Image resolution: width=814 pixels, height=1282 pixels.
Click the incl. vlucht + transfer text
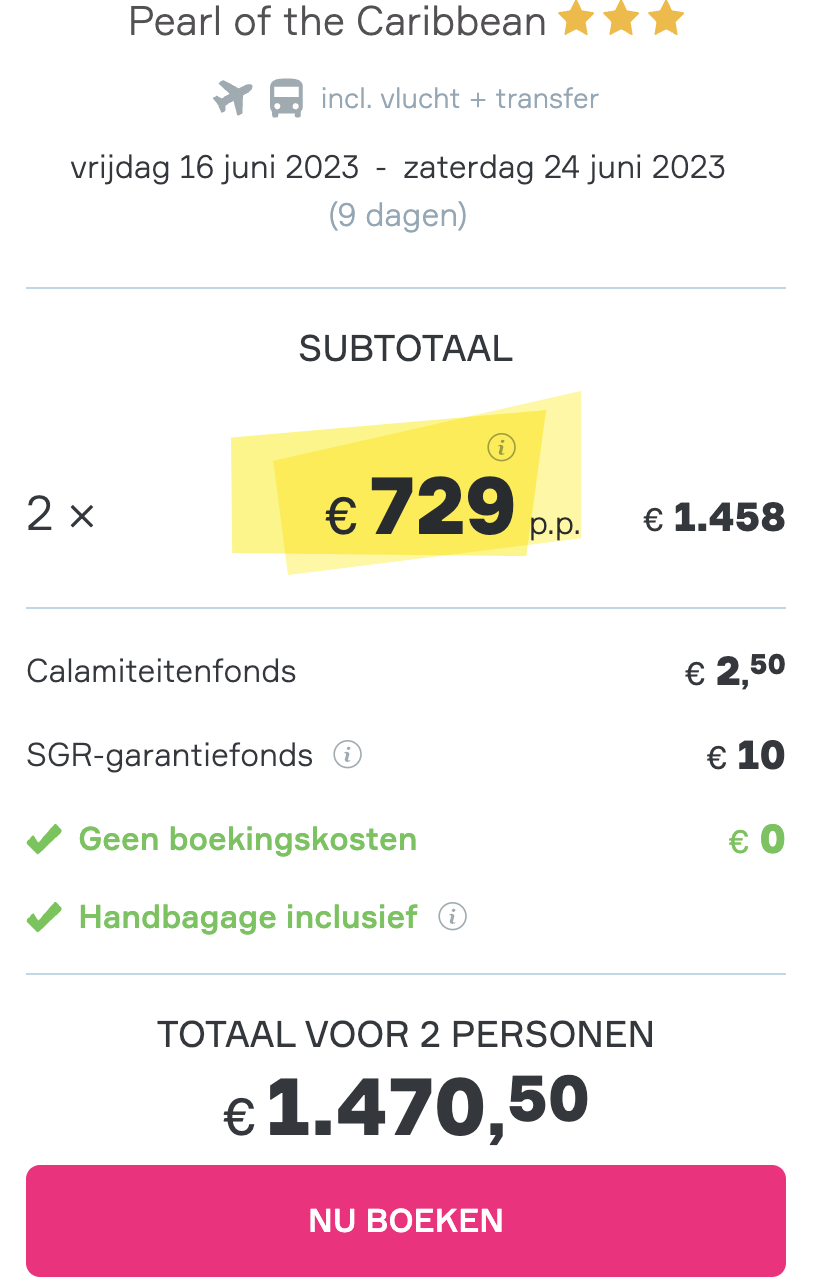coord(460,99)
